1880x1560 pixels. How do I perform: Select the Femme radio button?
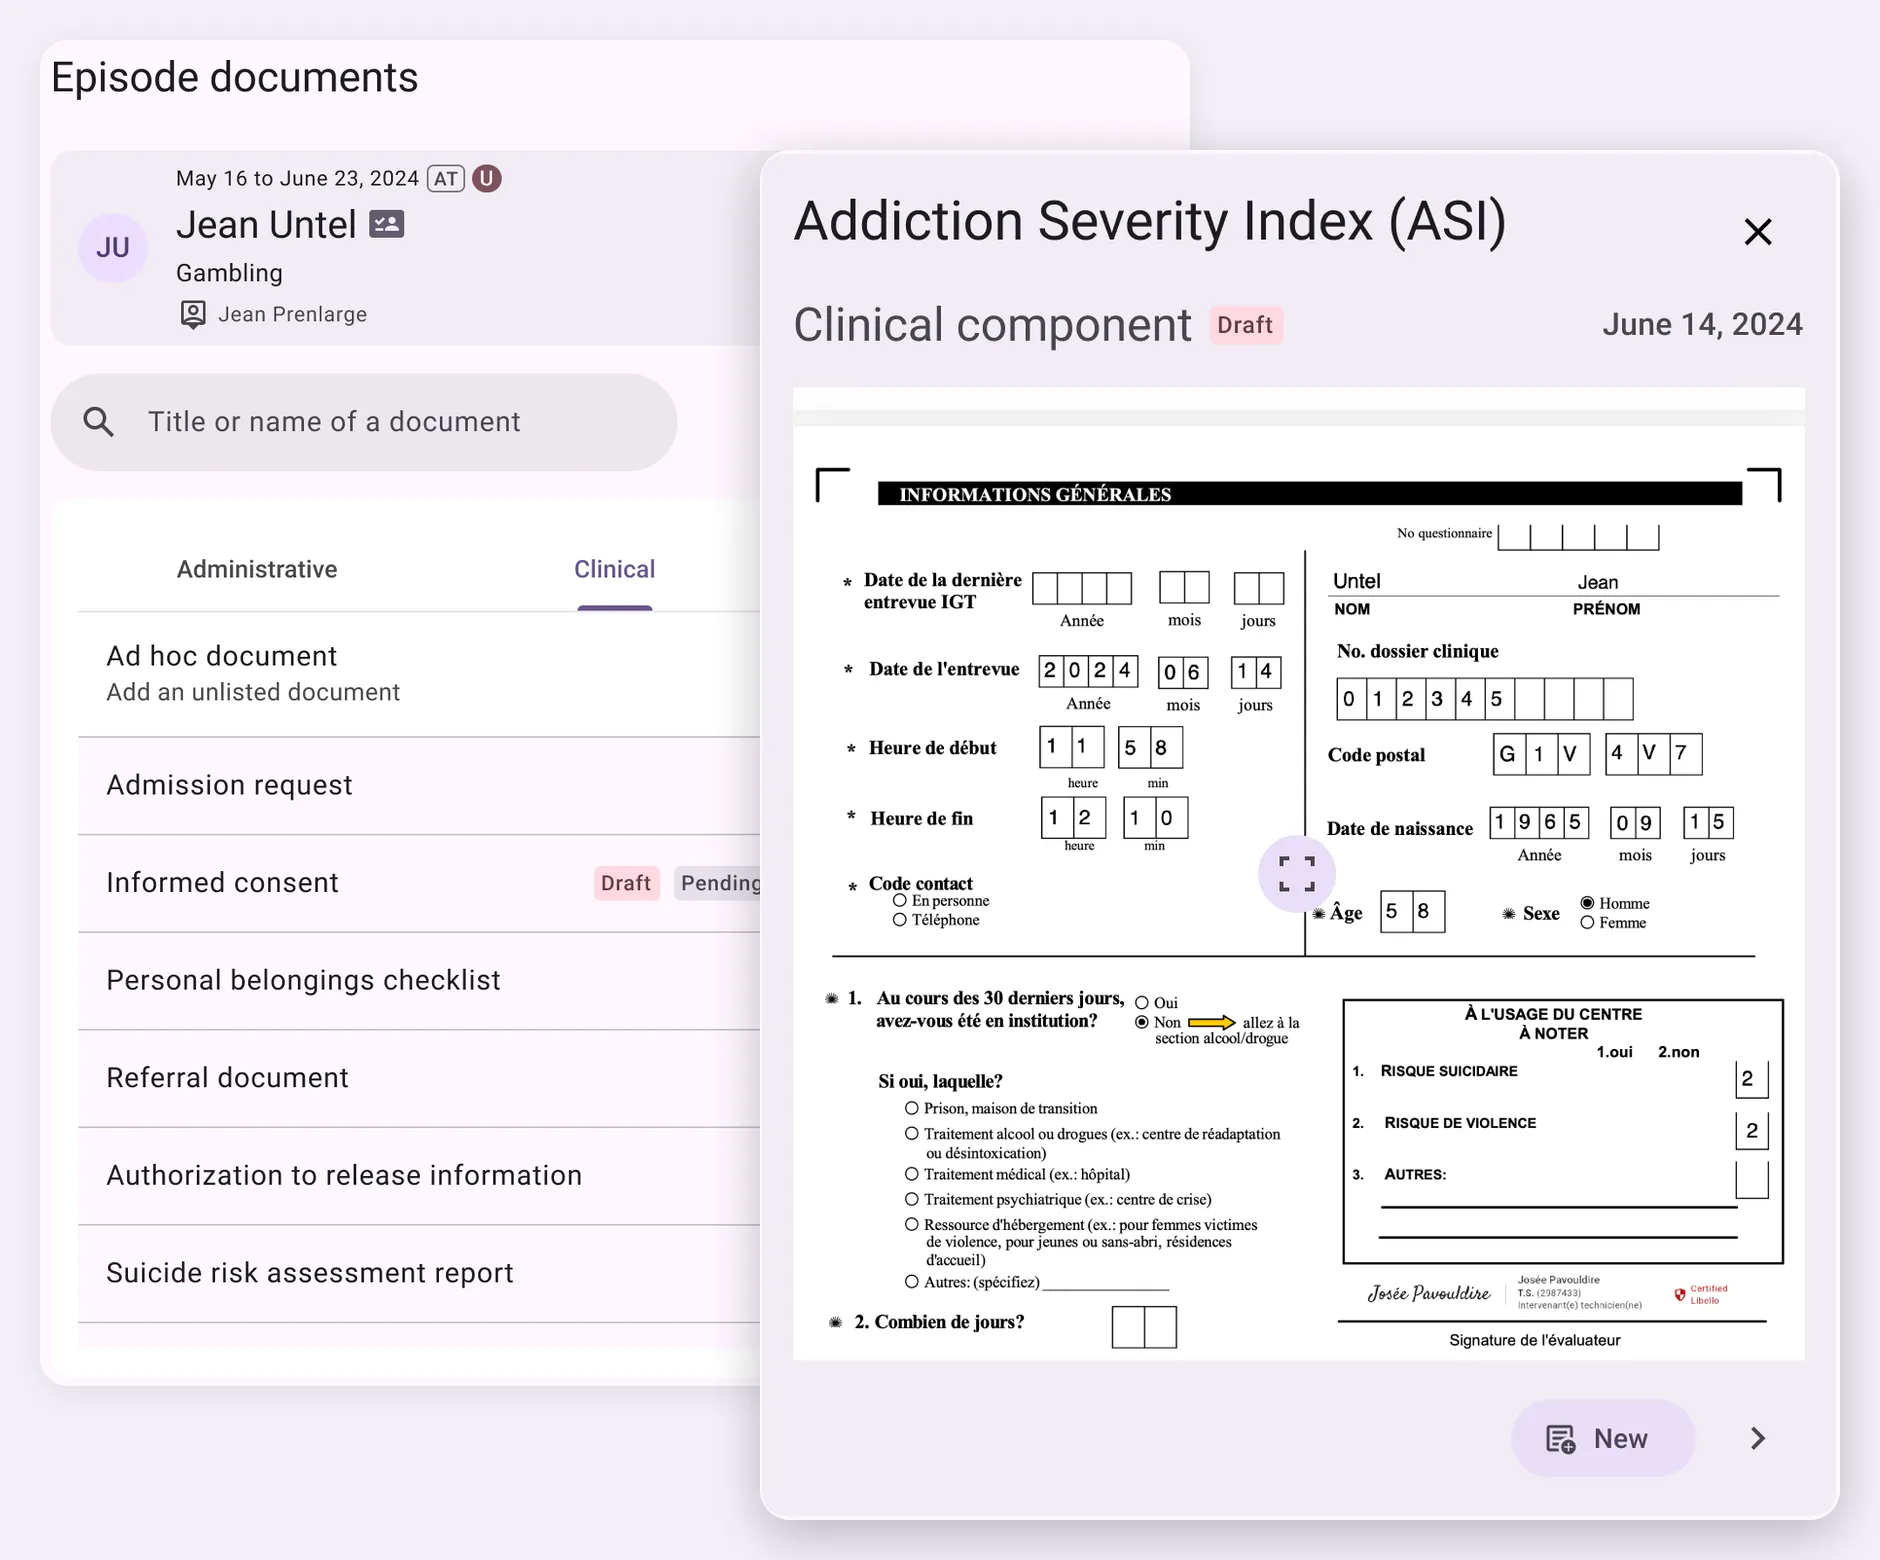click(x=1587, y=922)
